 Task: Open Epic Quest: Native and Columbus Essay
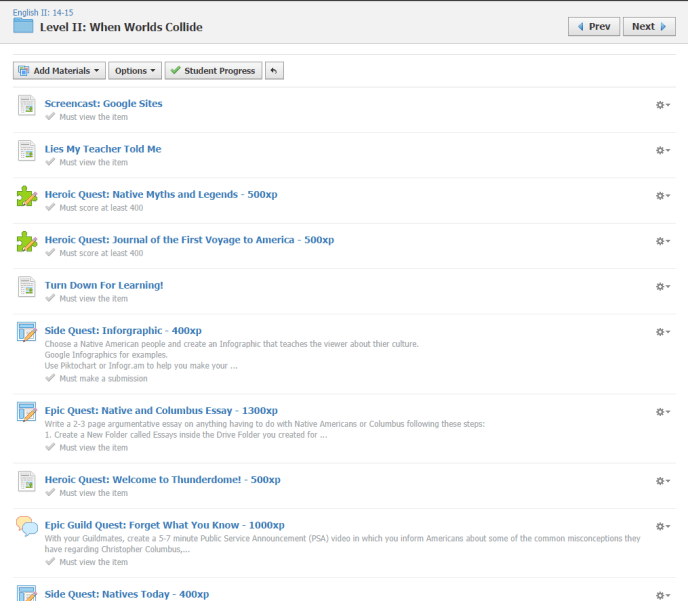tap(161, 410)
